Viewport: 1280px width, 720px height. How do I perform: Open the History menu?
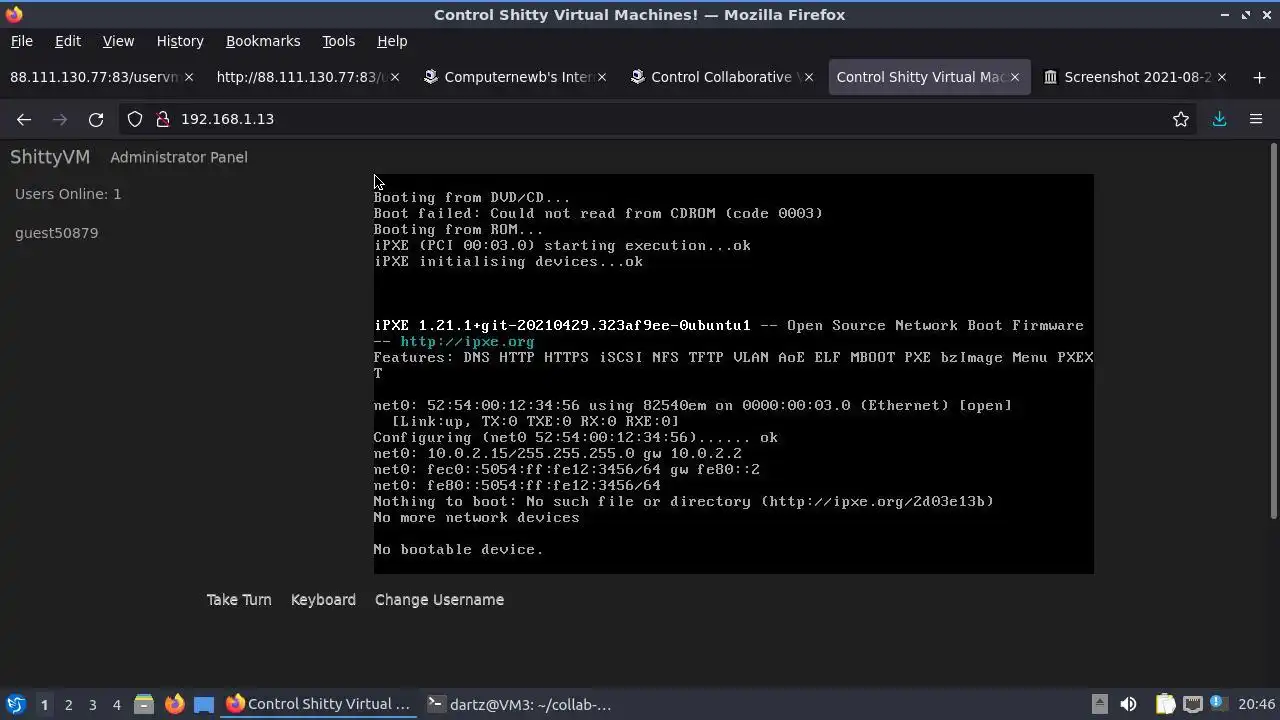[x=180, y=41]
